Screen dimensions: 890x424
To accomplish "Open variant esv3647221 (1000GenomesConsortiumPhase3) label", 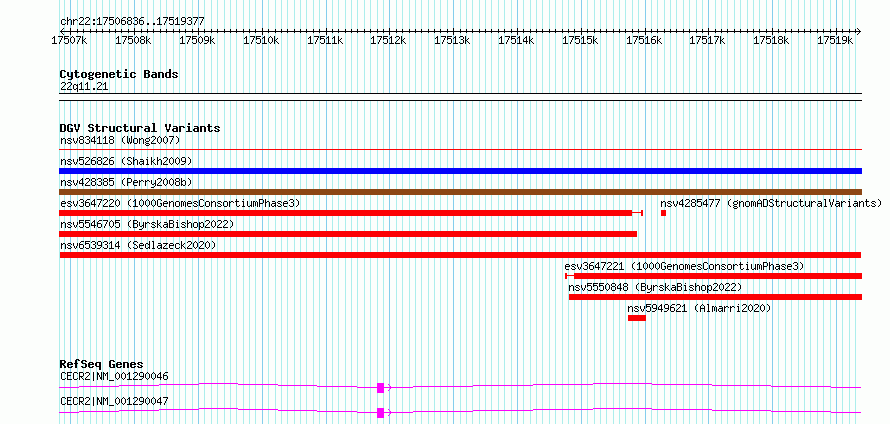I will pyautogui.click(x=685, y=266).
